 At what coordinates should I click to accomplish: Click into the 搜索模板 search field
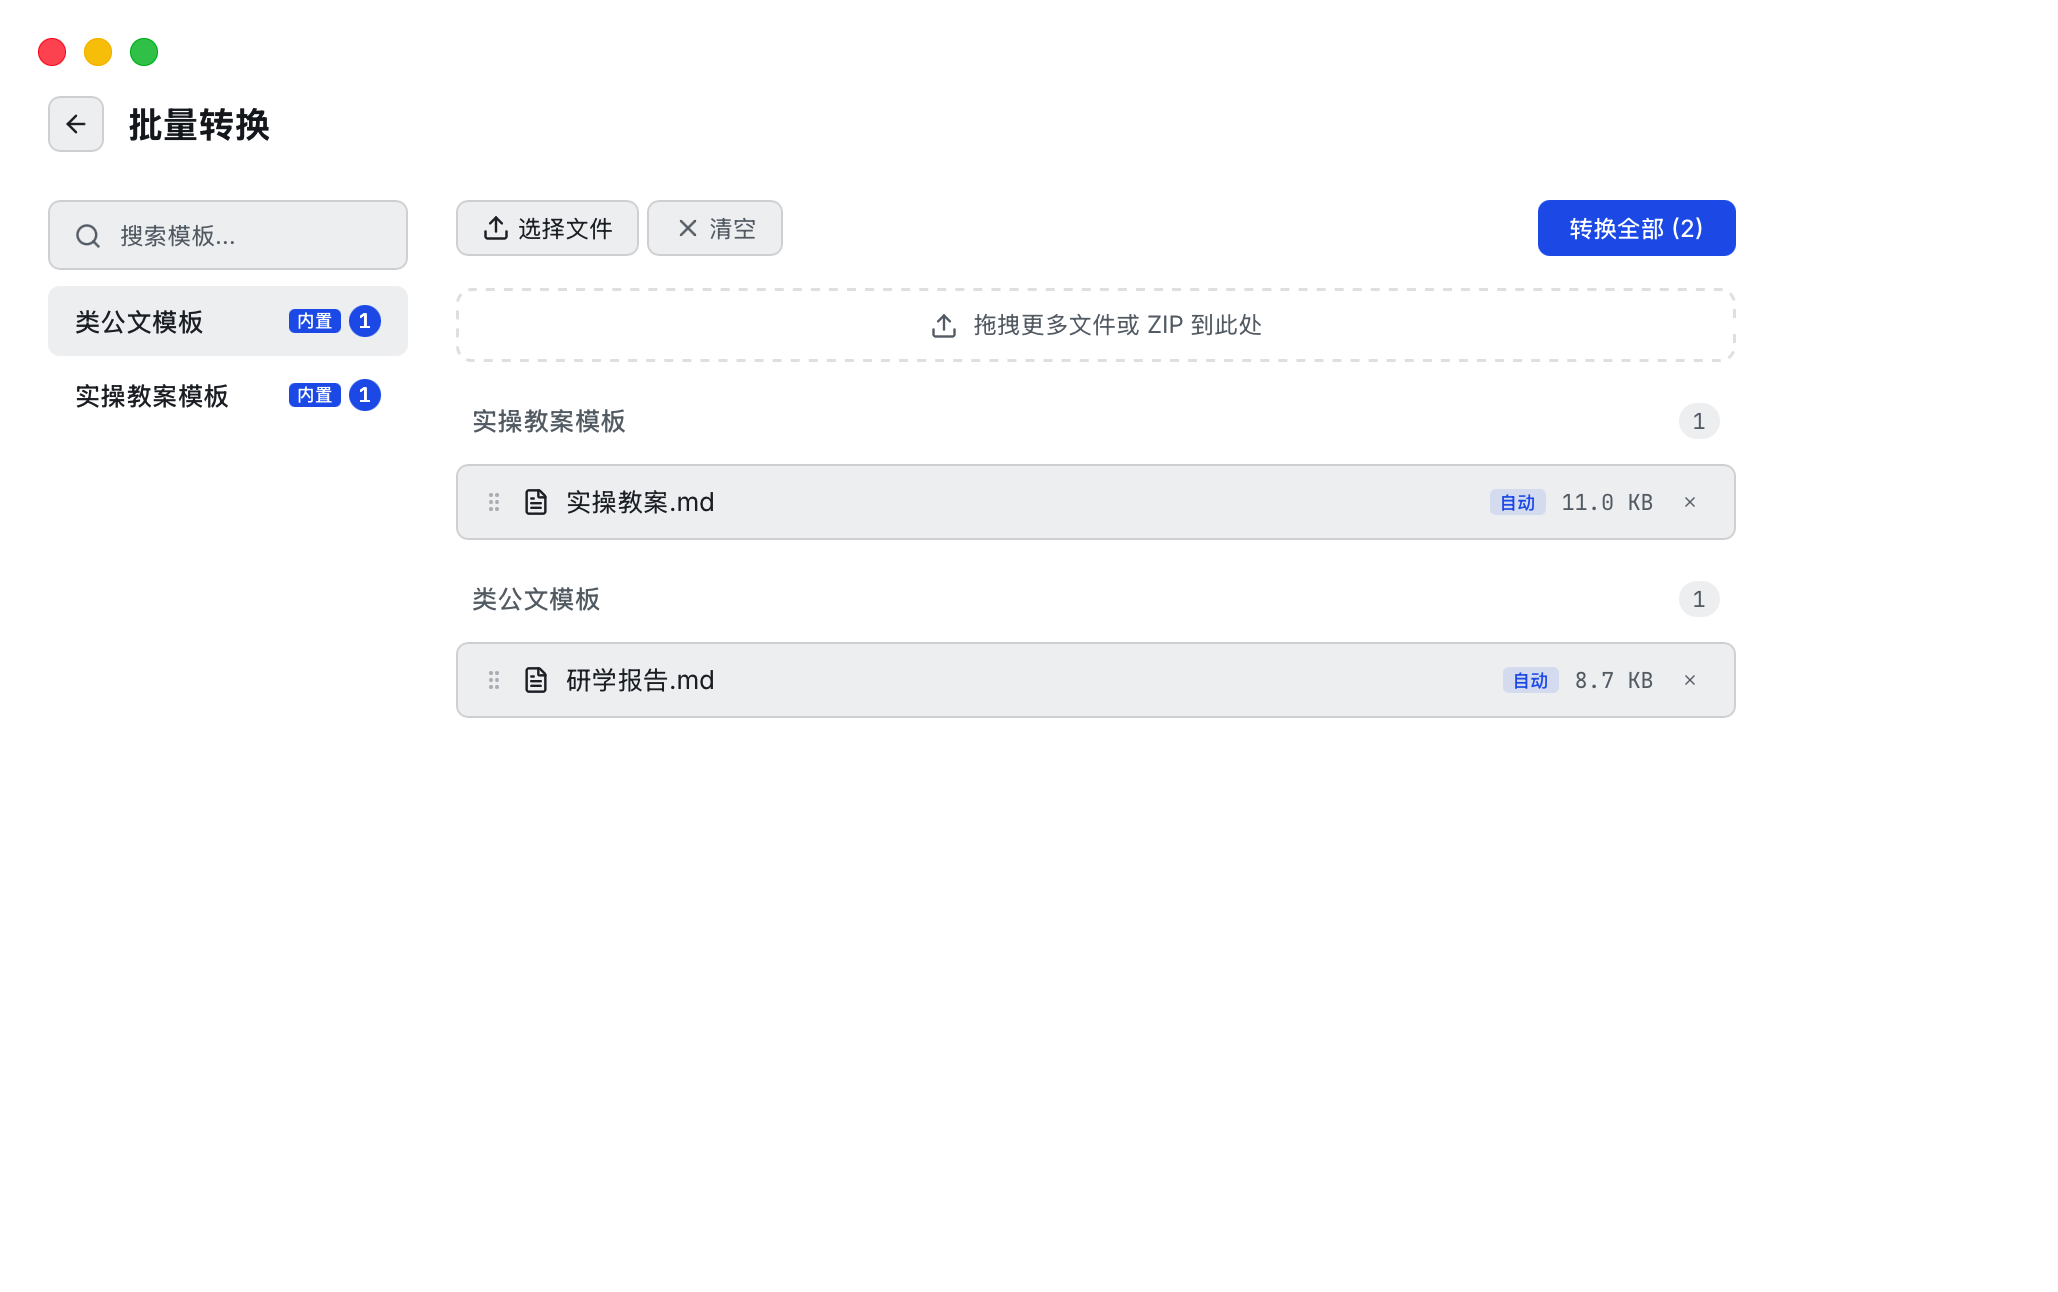tap(250, 236)
